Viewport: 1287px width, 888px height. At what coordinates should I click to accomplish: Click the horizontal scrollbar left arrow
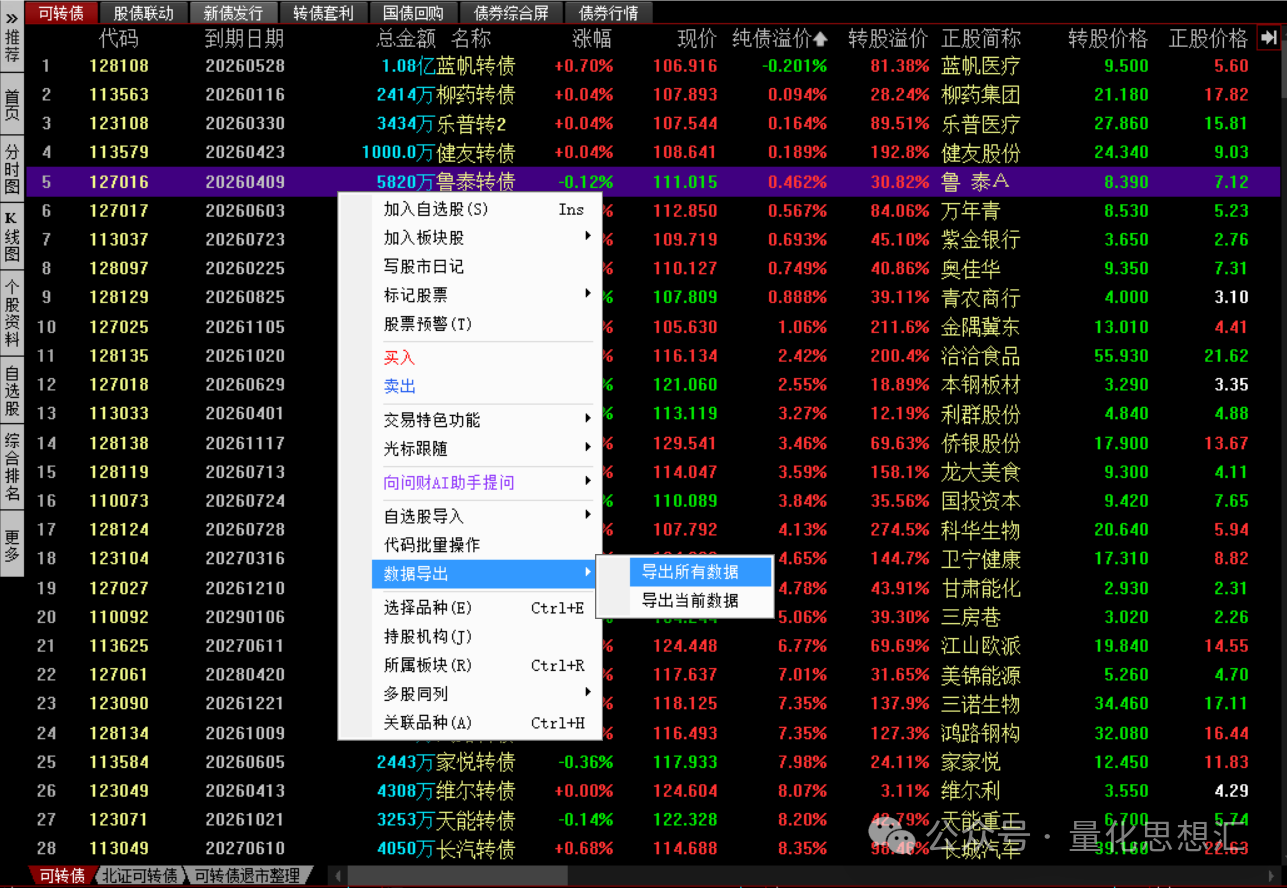click(337, 876)
